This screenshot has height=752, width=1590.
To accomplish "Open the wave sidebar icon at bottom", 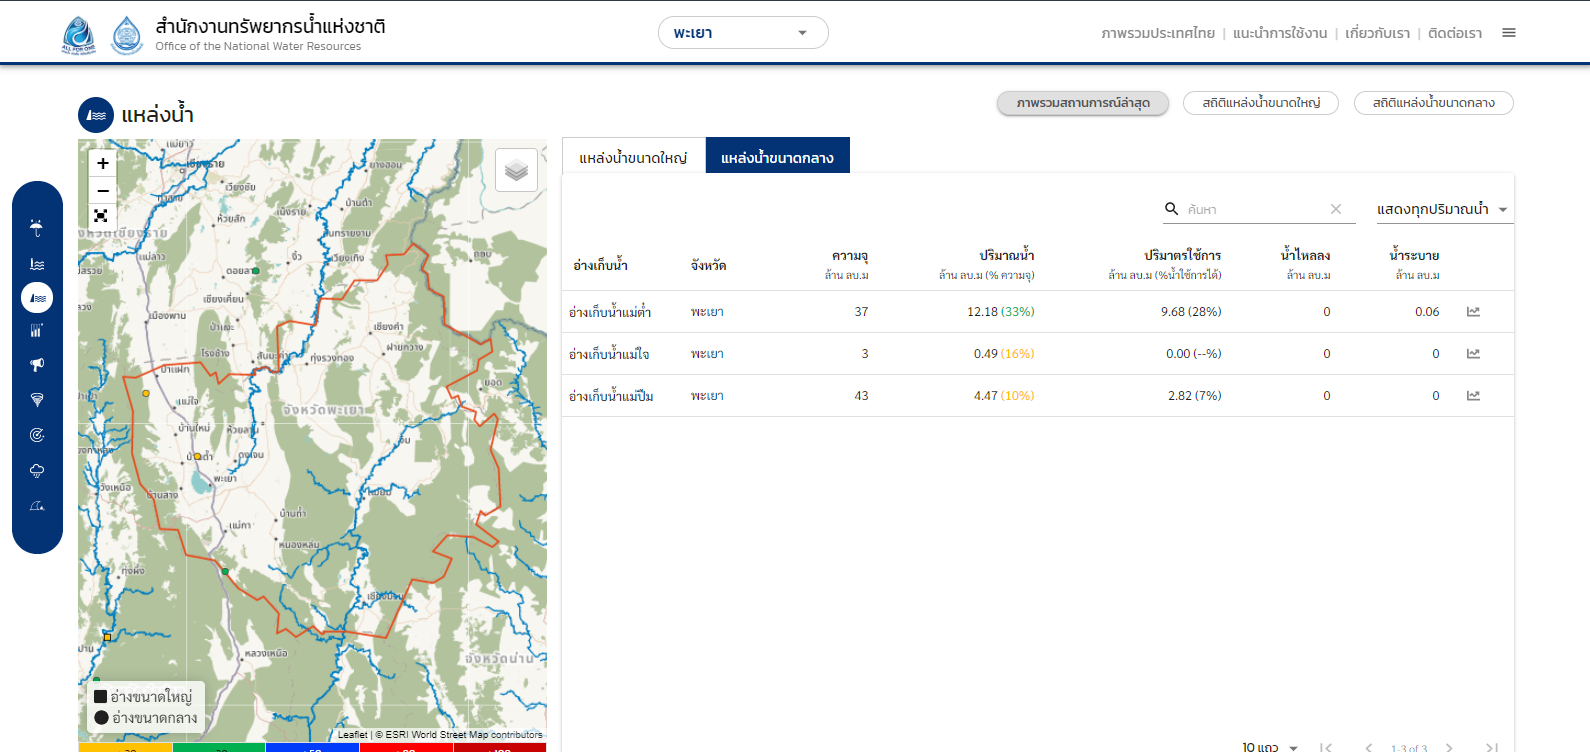I will point(37,506).
